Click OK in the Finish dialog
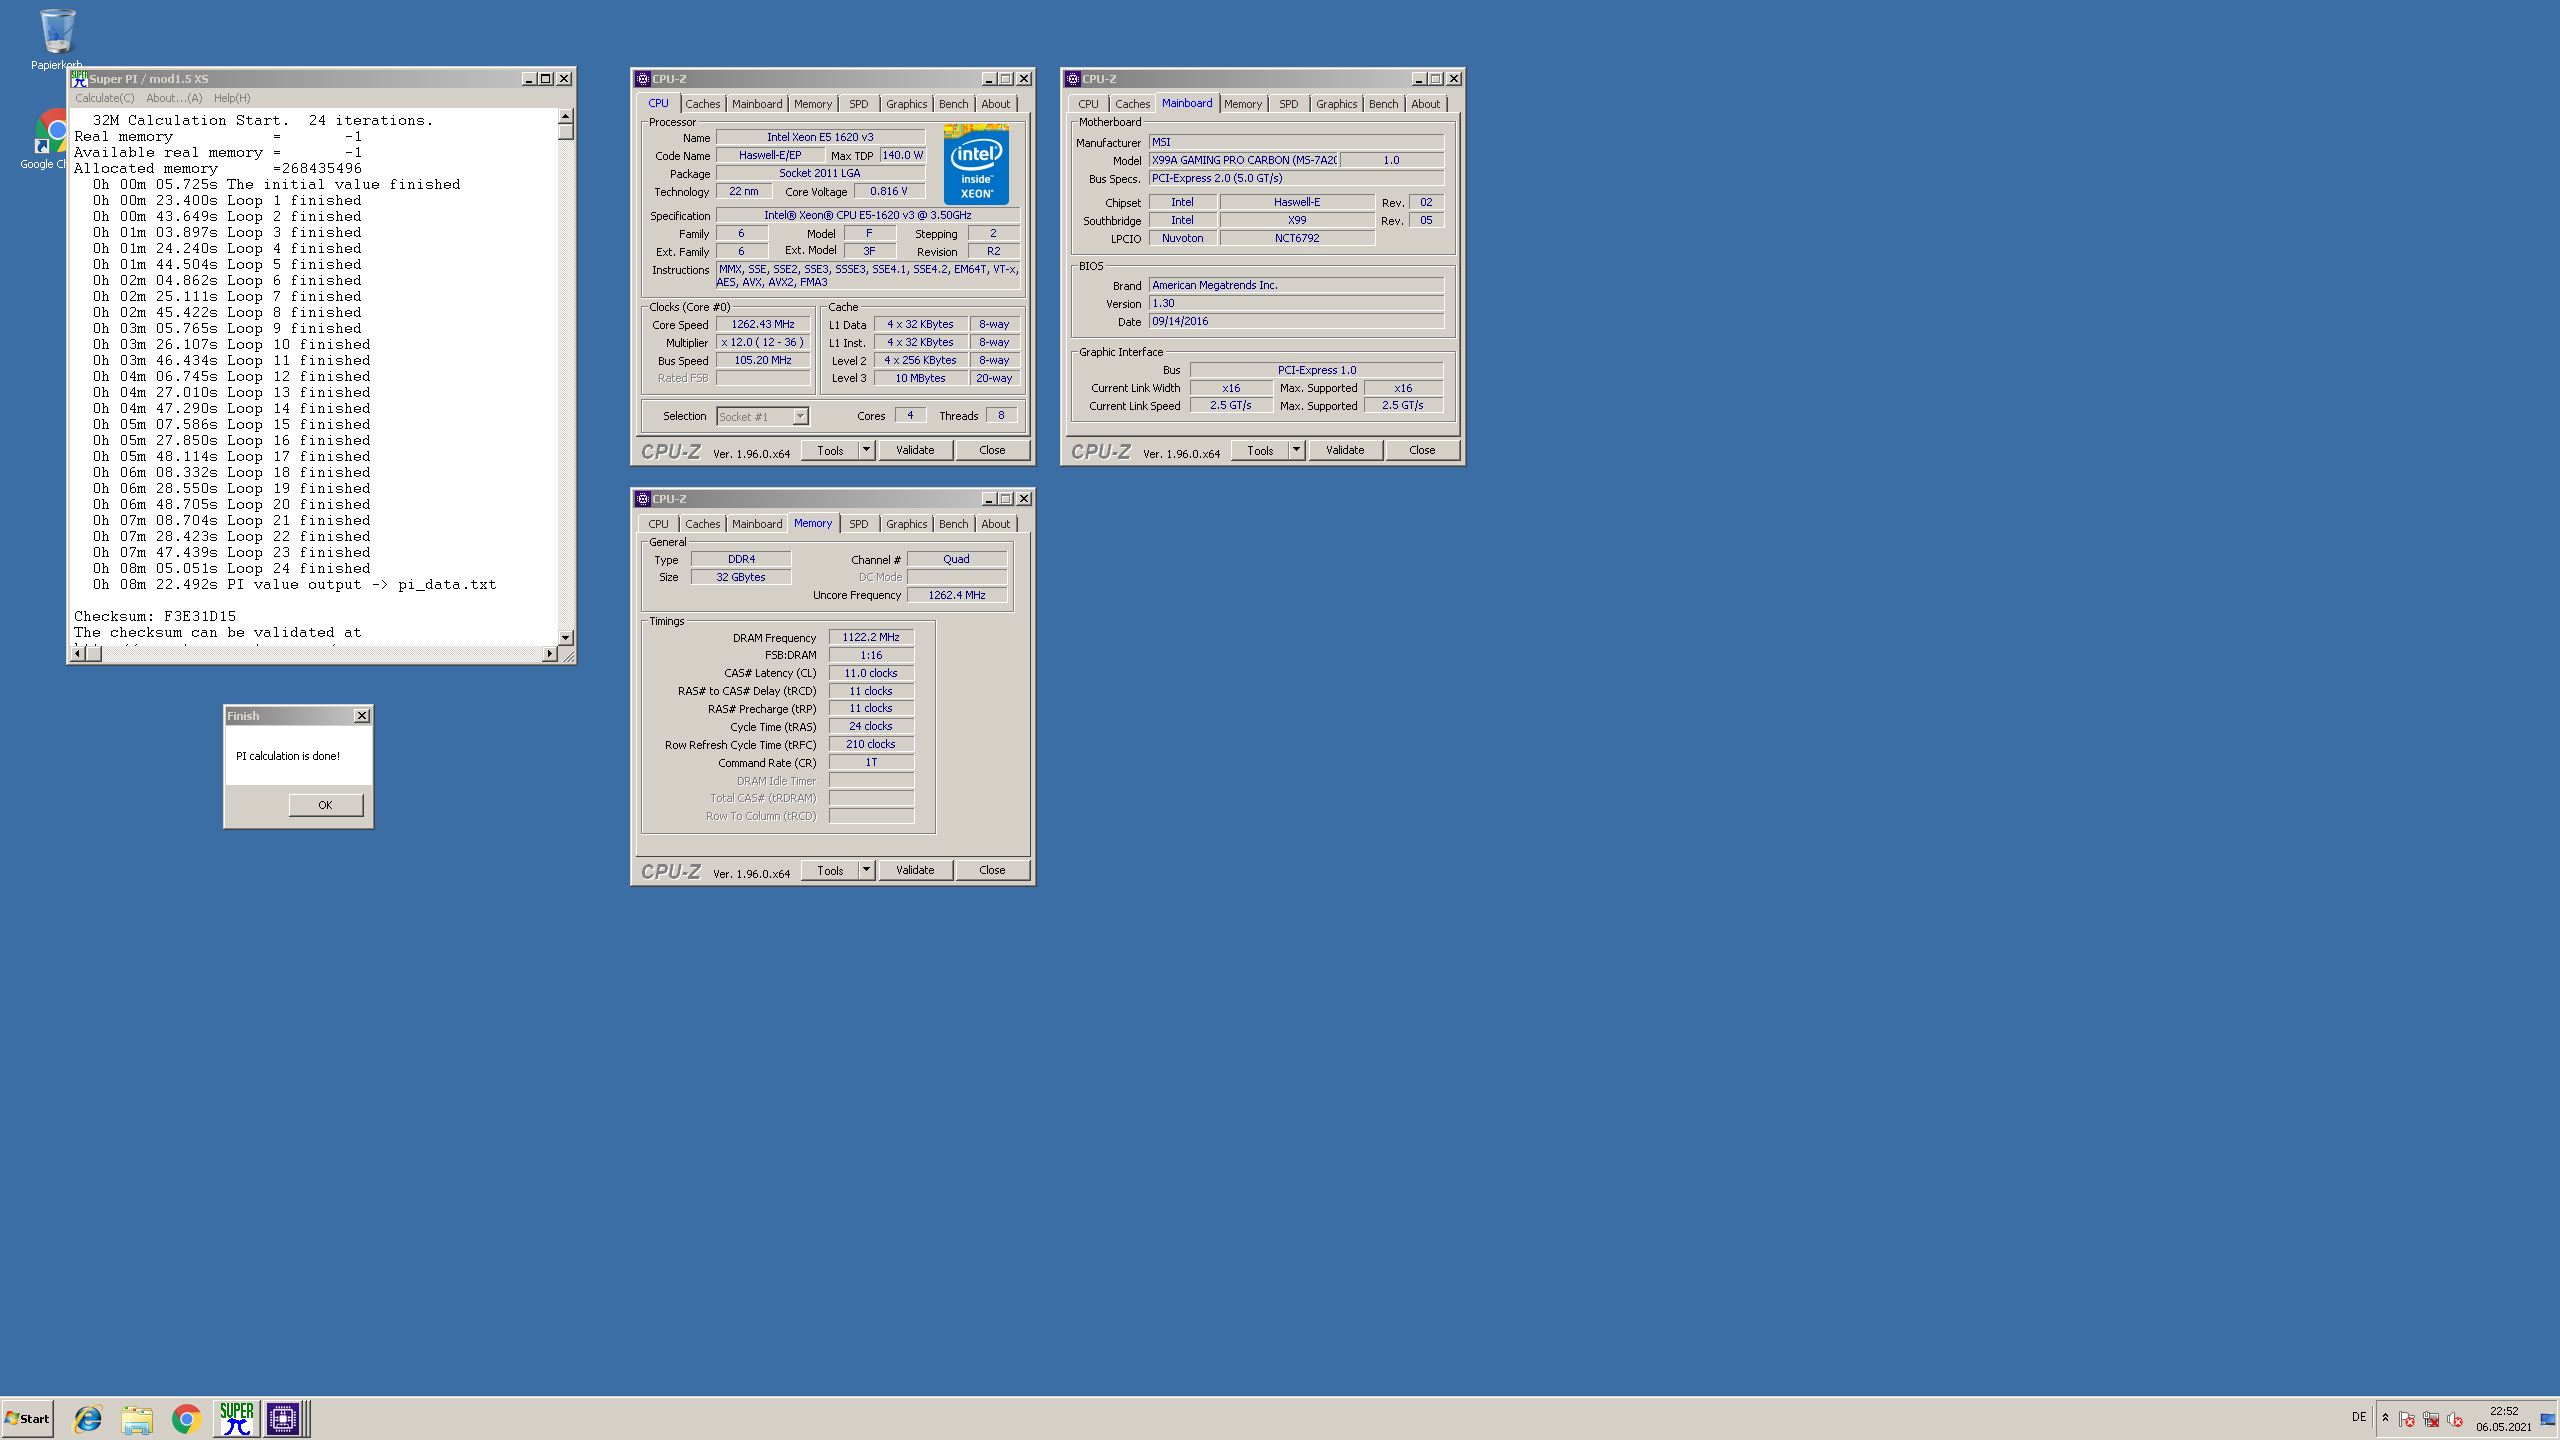This screenshot has width=2560, height=1440. (x=325, y=805)
